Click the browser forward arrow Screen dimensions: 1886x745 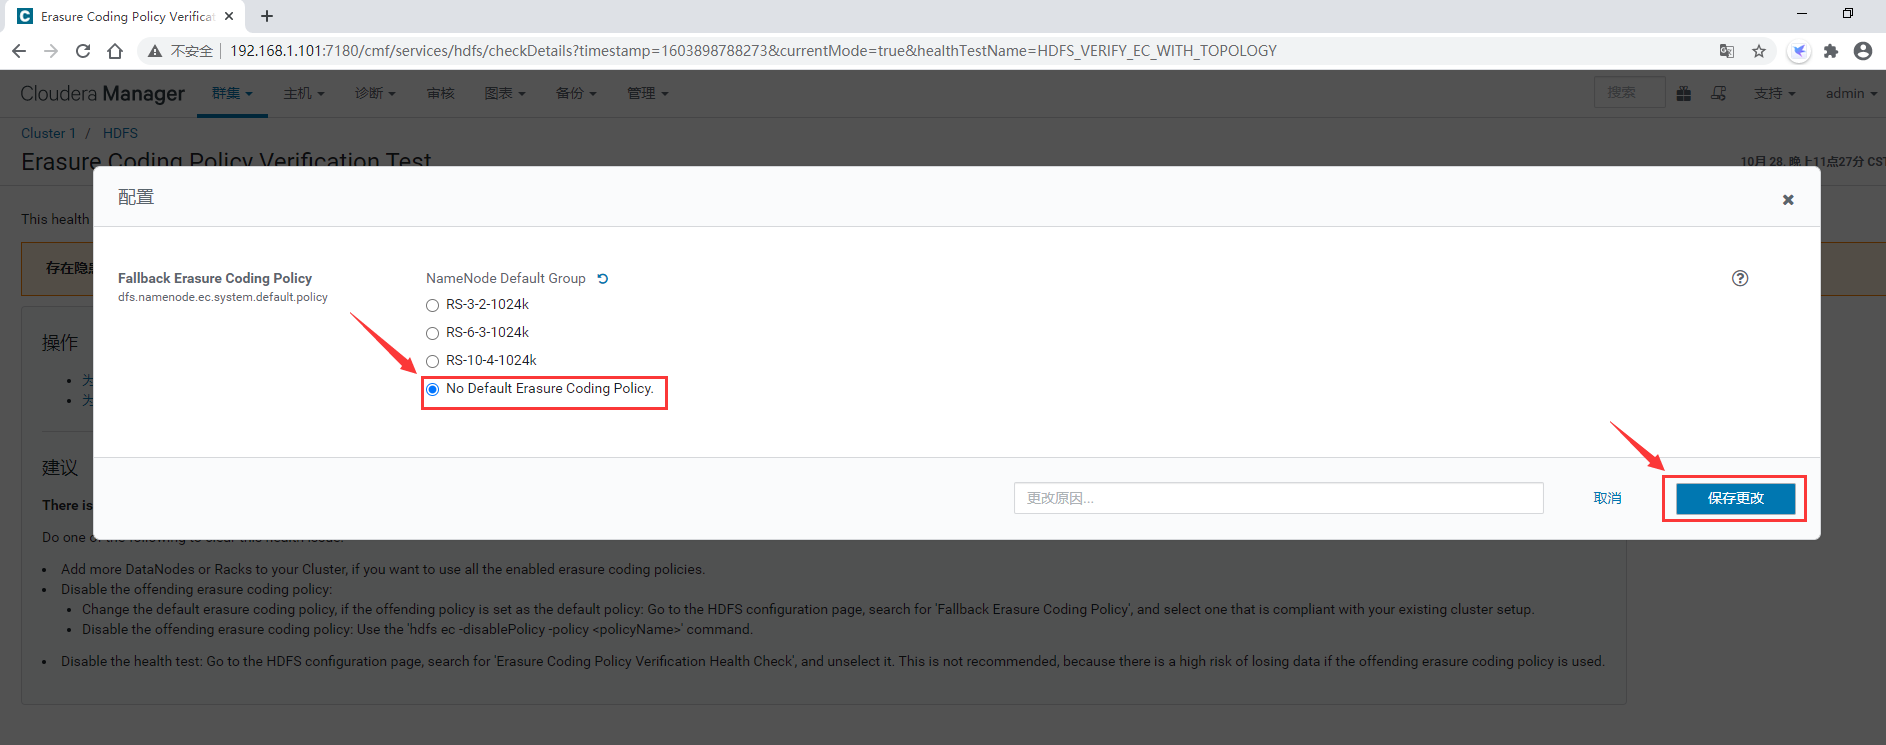(x=51, y=51)
